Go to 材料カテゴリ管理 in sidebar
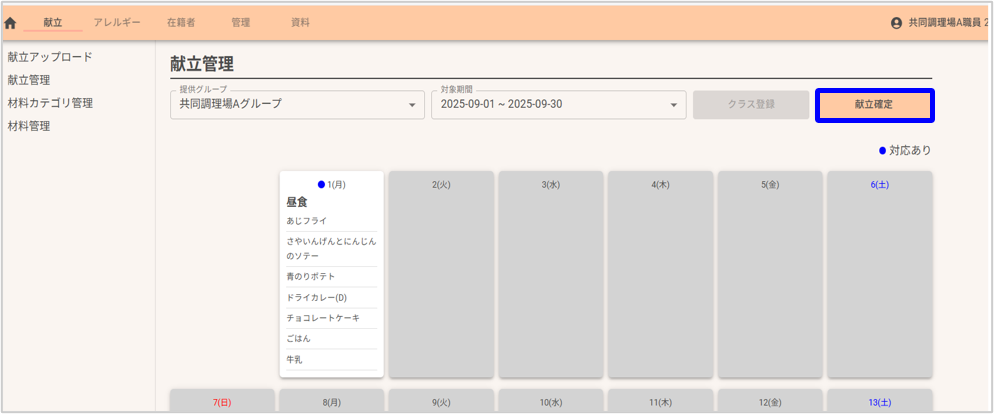The height and width of the screenshot is (414, 994). click(x=50, y=103)
